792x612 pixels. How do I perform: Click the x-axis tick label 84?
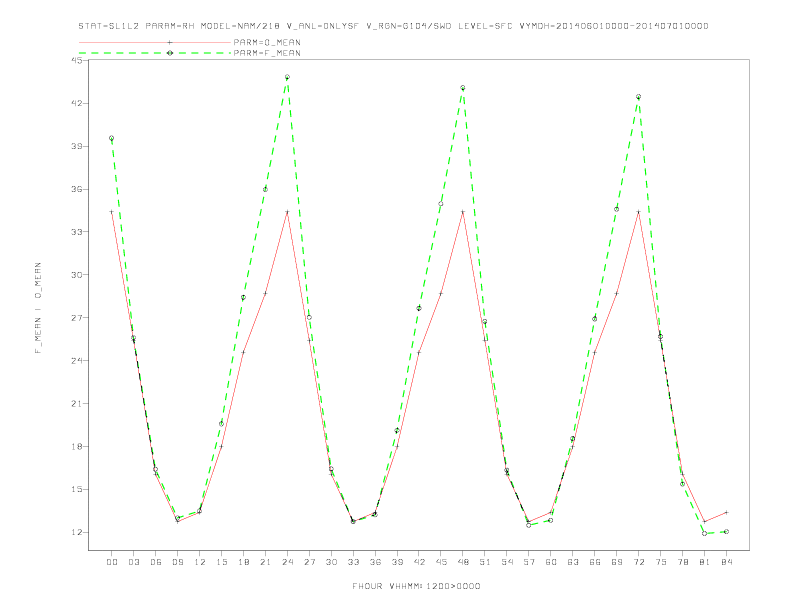coord(726,562)
